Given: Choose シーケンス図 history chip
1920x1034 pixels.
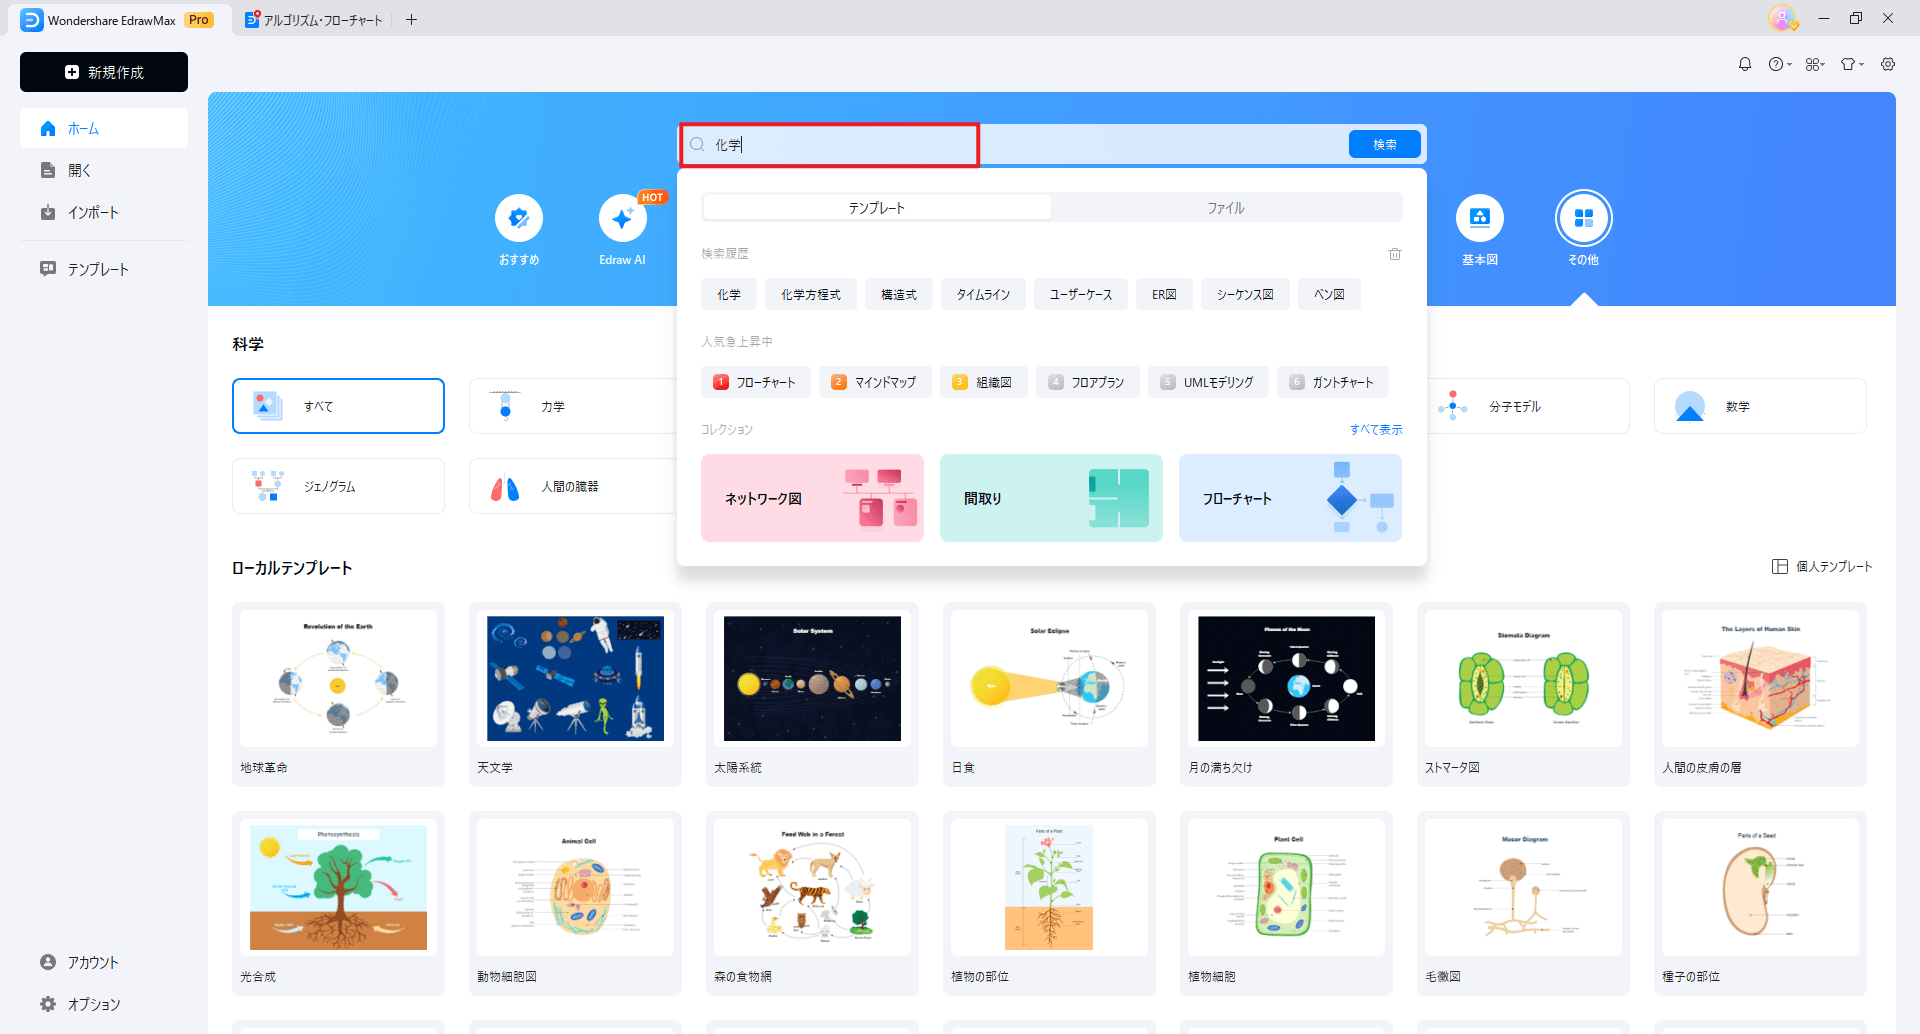Looking at the screenshot, I should tap(1245, 295).
